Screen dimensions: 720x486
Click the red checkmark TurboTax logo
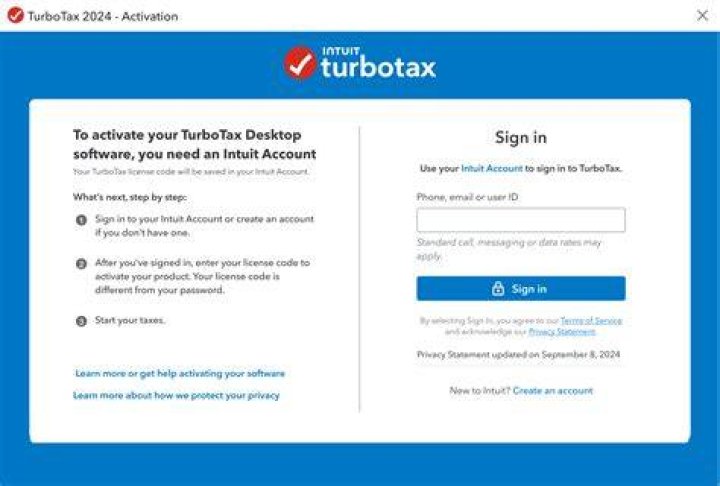[300, 63]
